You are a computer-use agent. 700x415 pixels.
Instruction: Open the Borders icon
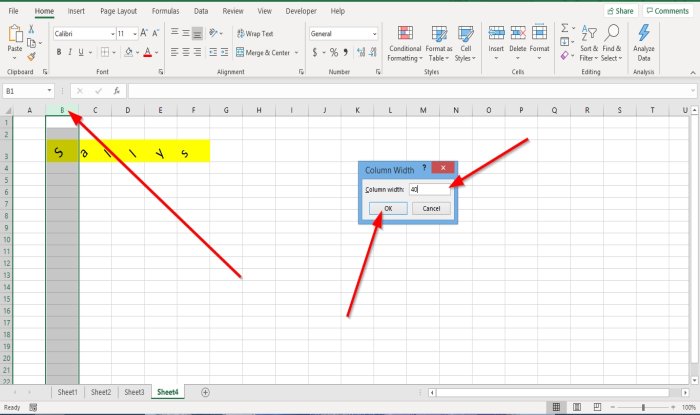point(105,52)
